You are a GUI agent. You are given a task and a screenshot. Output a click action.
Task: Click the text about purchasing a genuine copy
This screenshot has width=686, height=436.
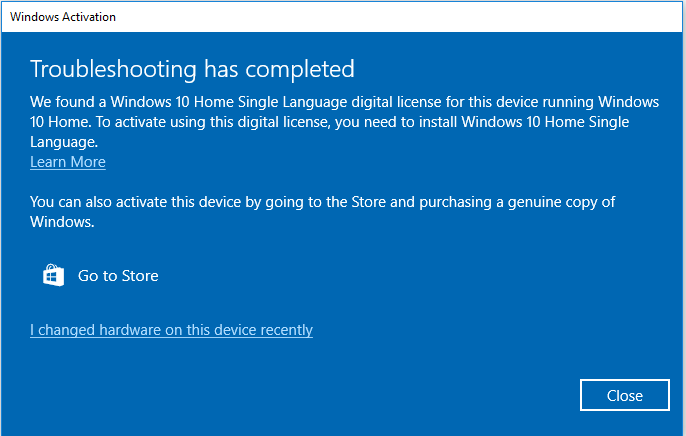coord(322,212)
